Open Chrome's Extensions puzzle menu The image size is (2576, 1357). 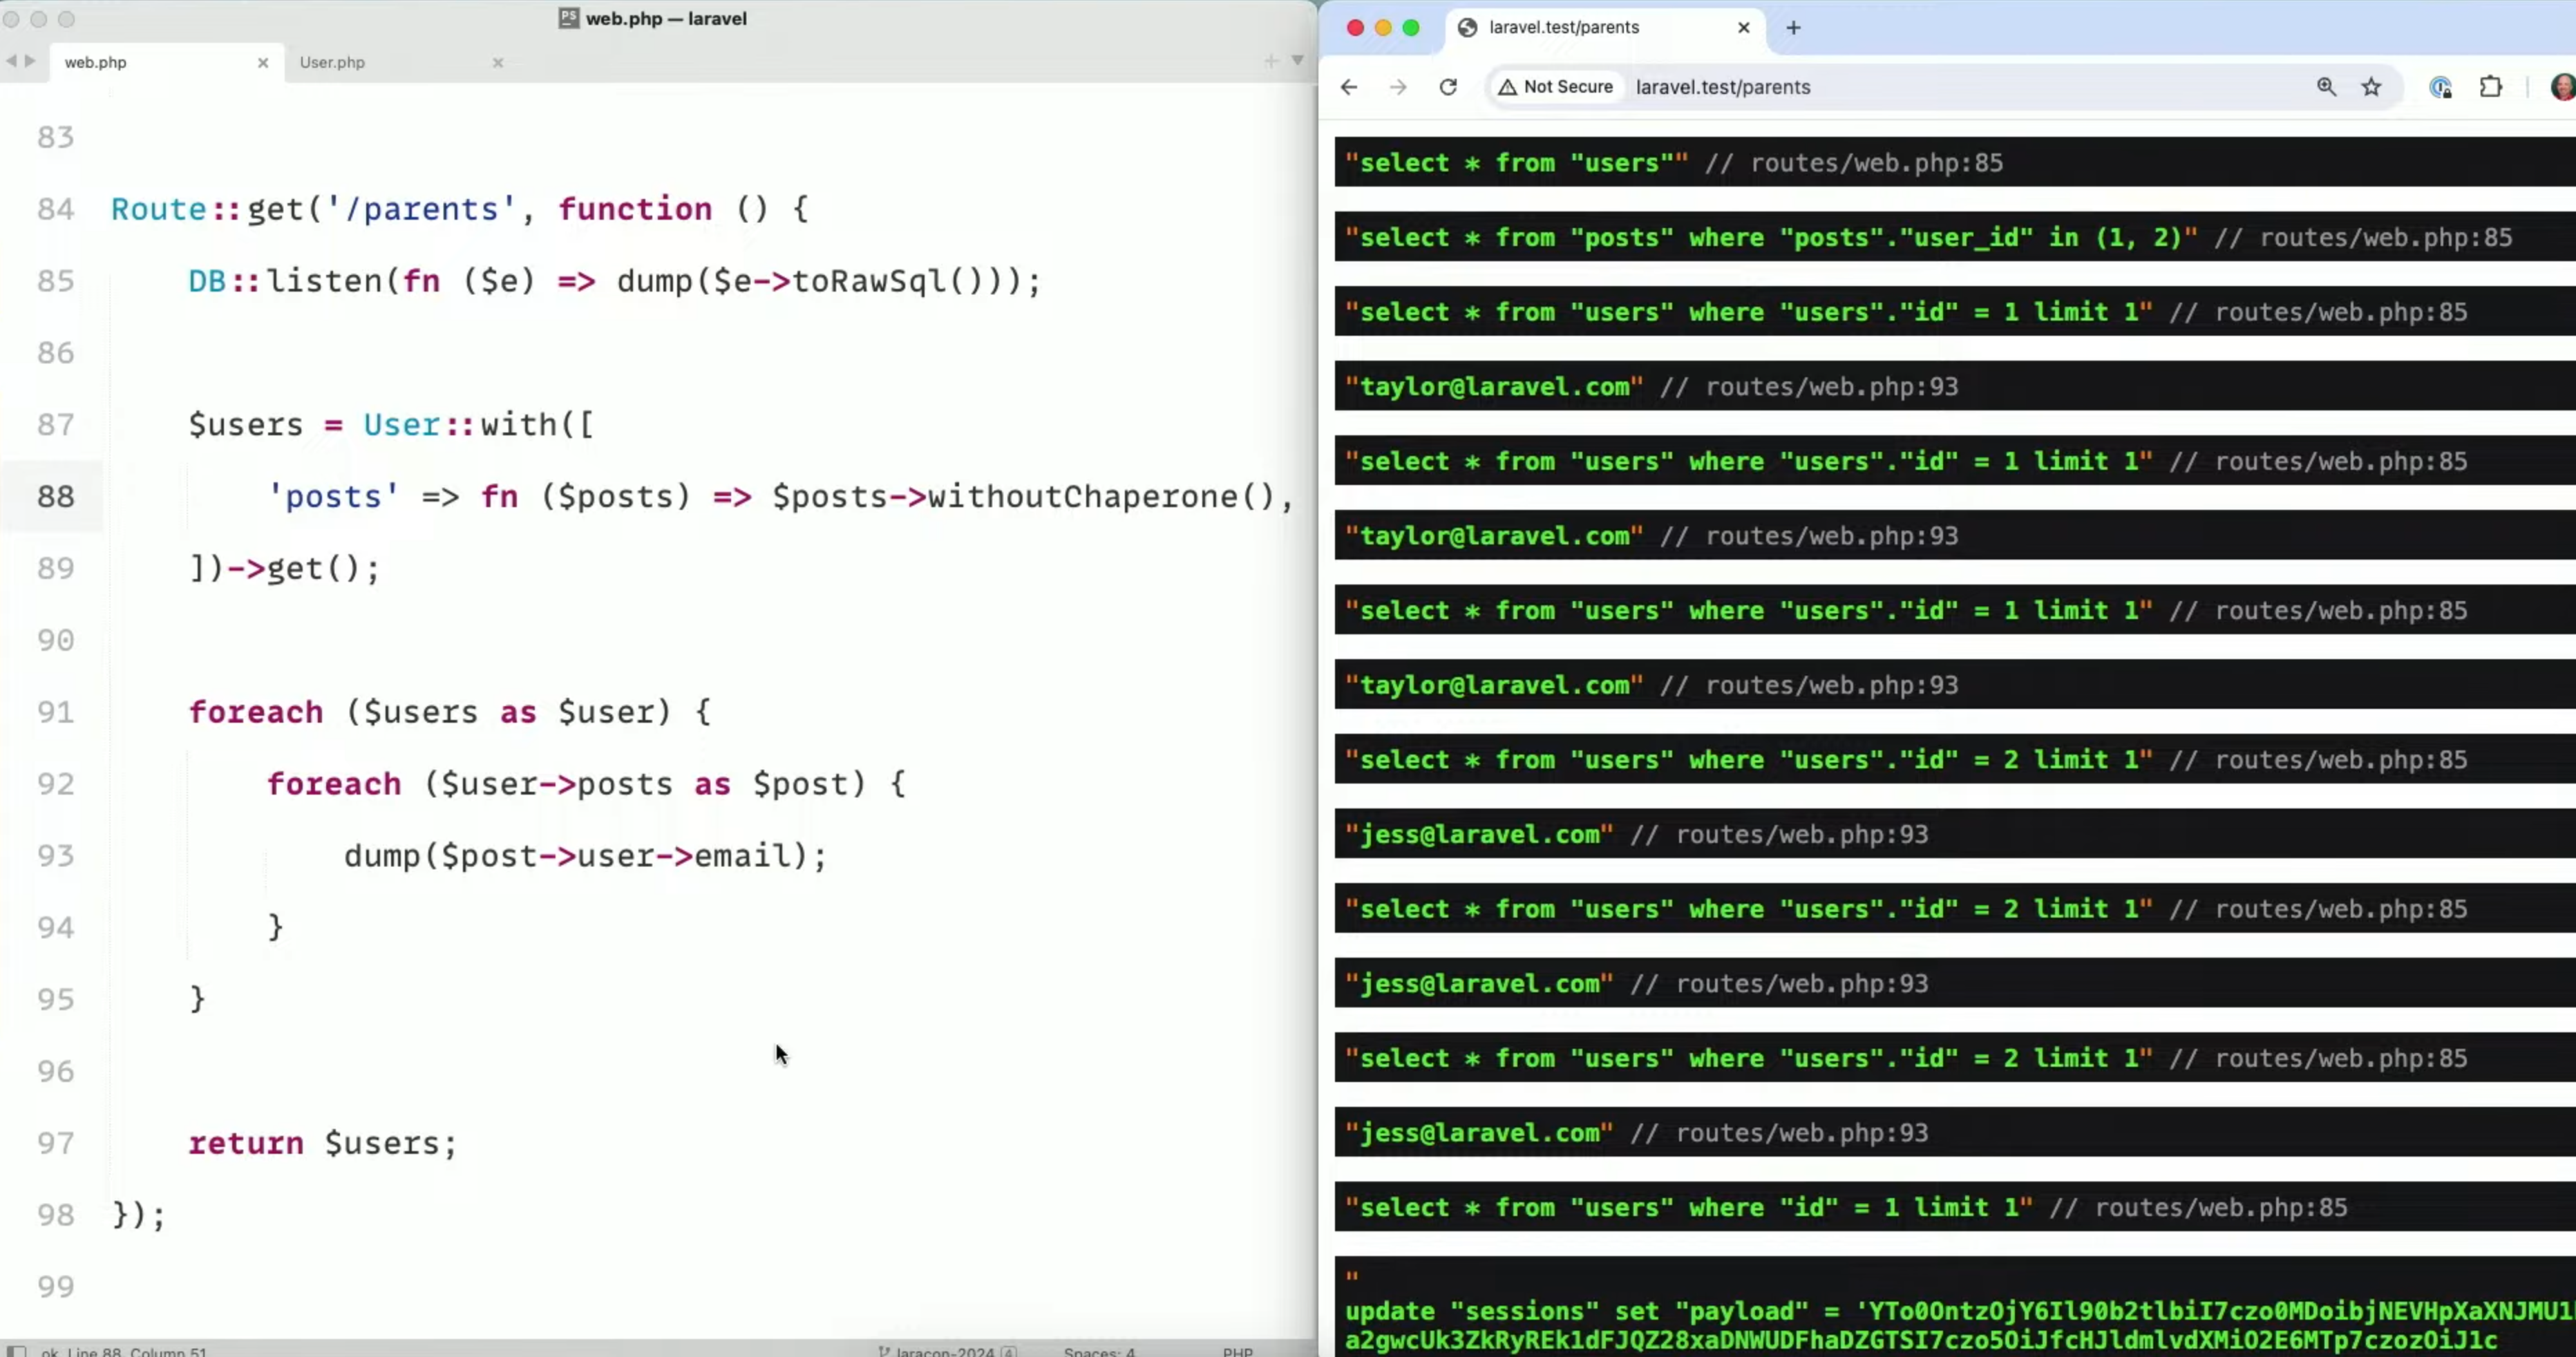click(2491, 87)
